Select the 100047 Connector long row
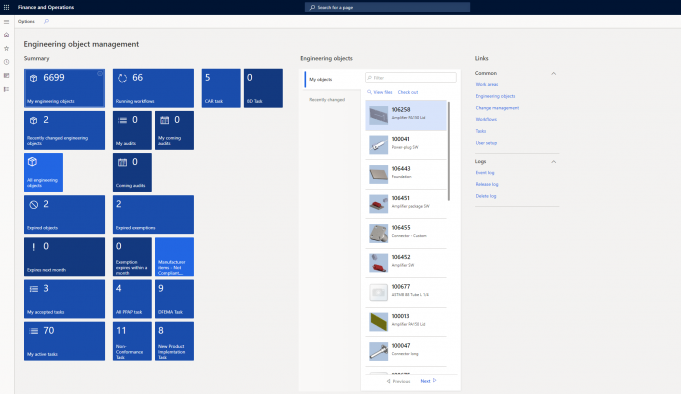This screenshot has width=681, height=394. click(406, 351)
